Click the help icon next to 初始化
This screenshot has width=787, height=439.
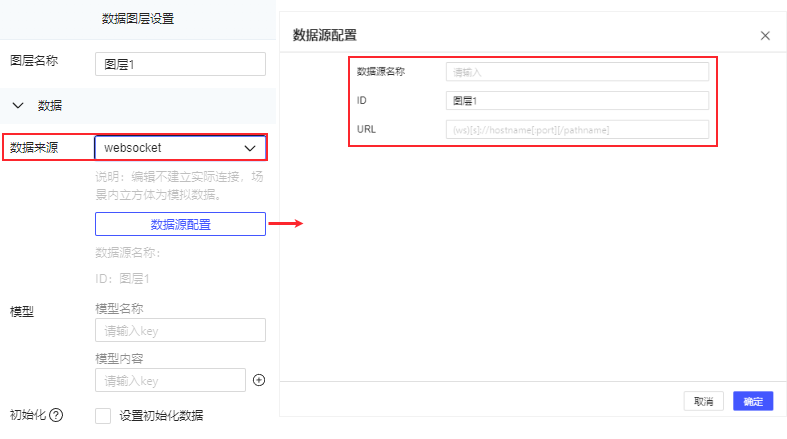click(56, 415)
